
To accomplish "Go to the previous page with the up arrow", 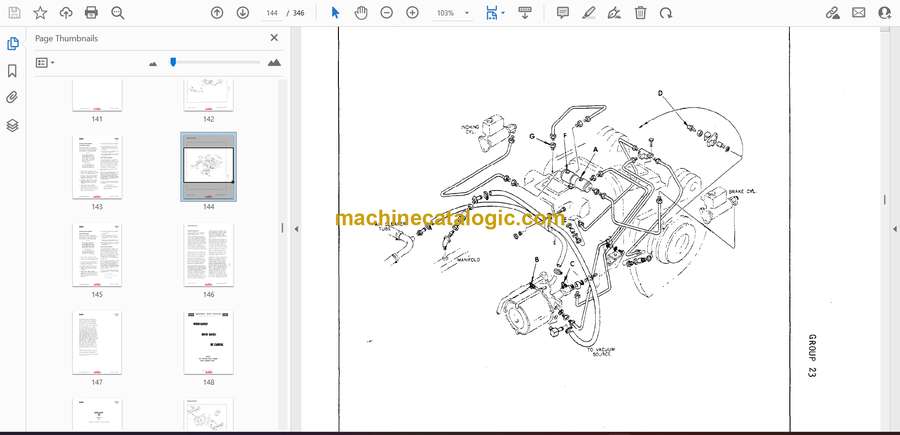I will click(x=217, y=13).
